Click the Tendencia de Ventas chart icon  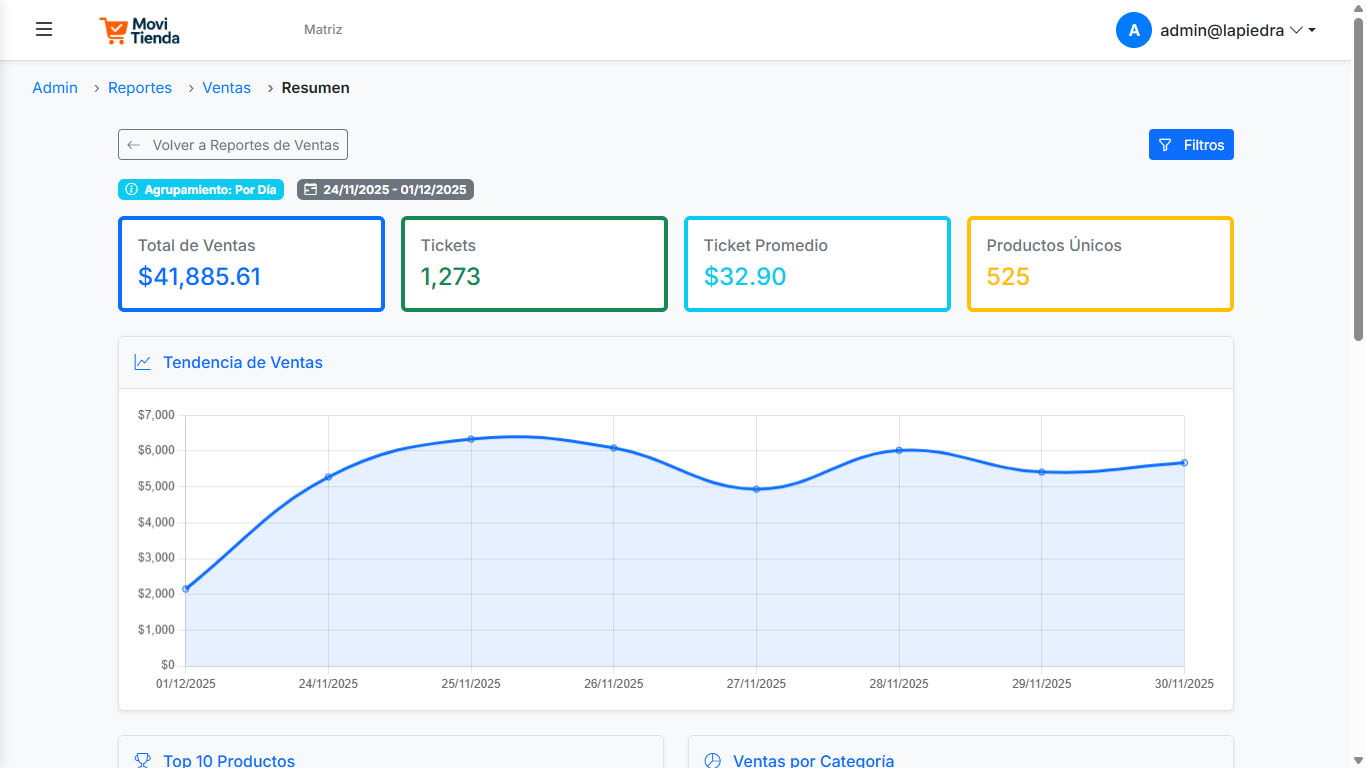click(x=143, y=362)
